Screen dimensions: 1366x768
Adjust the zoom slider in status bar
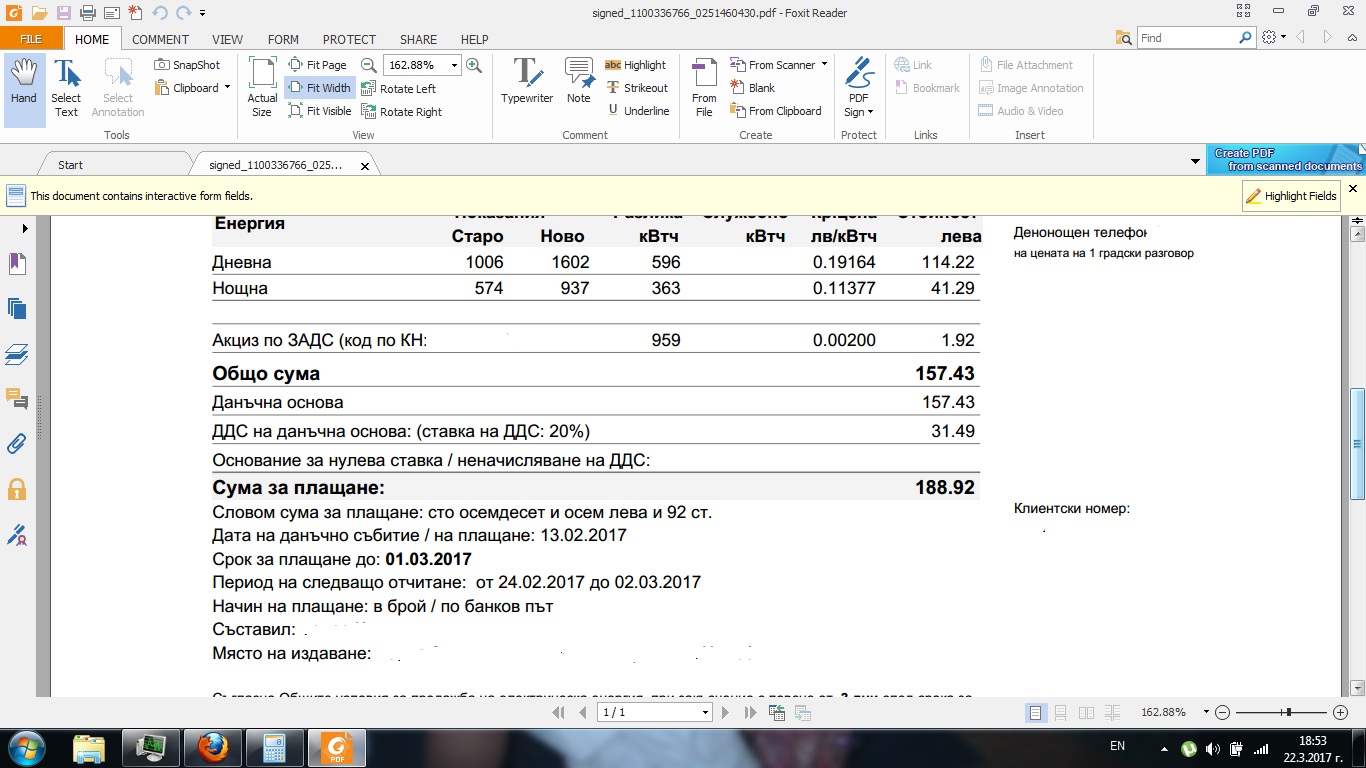pos(1289,712)
